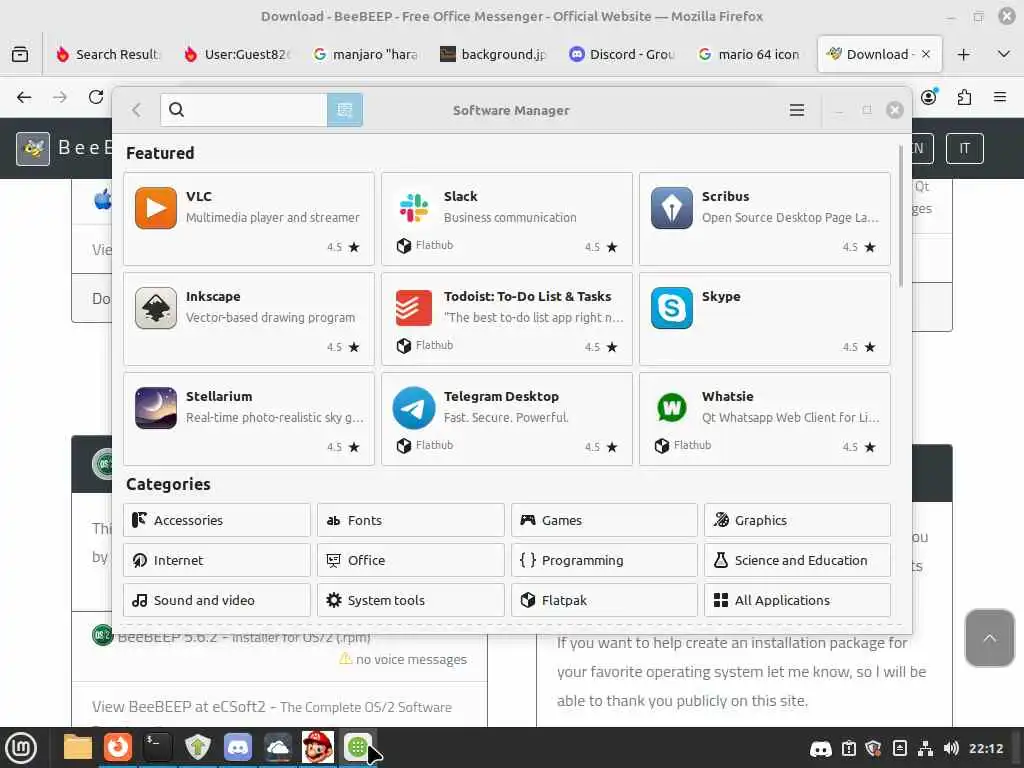The height and width of the screenshot is (768, 1024).
Task: Click the Software Manager vertical scrollbar
Action: [x=901, y=216]
